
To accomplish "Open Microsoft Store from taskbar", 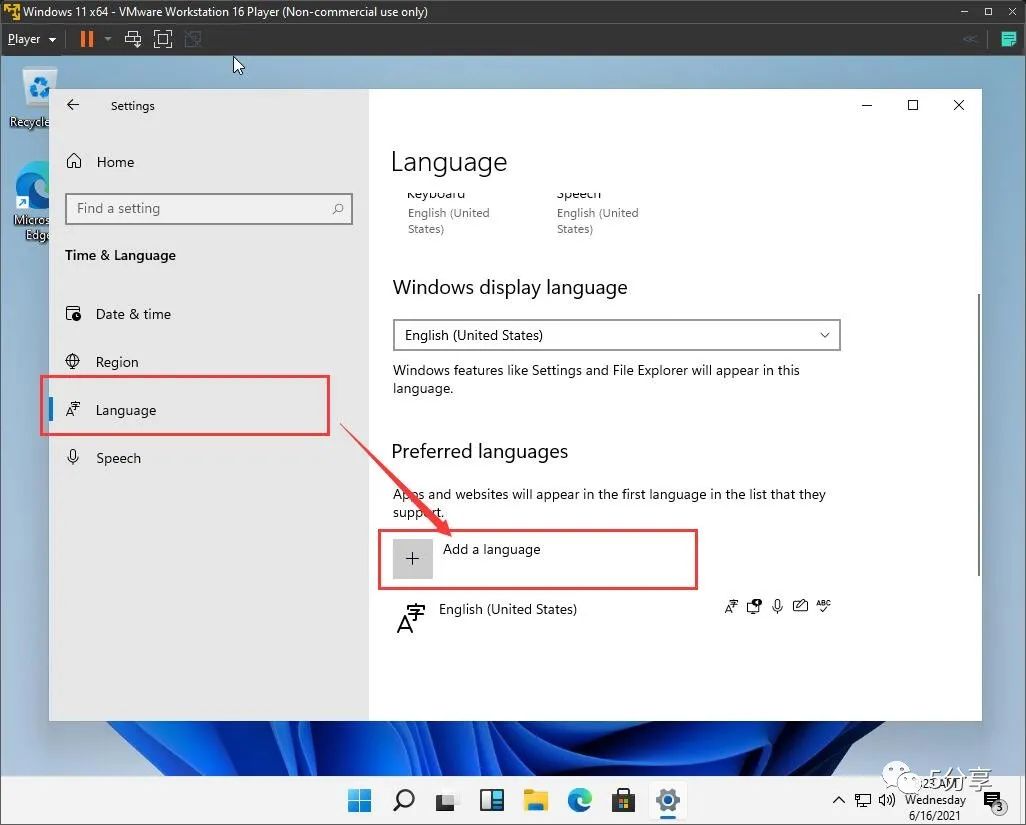I will pos(623,800).
